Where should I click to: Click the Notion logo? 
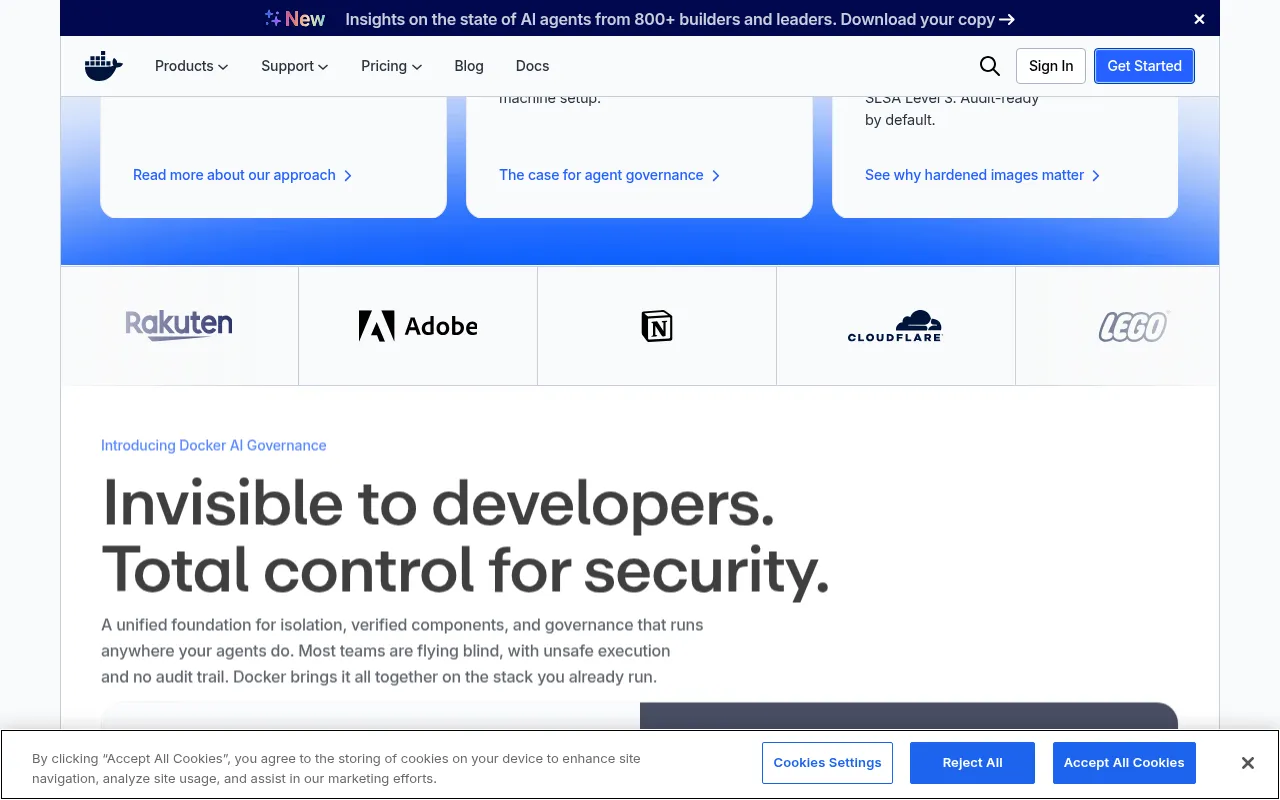coord(657,326)
